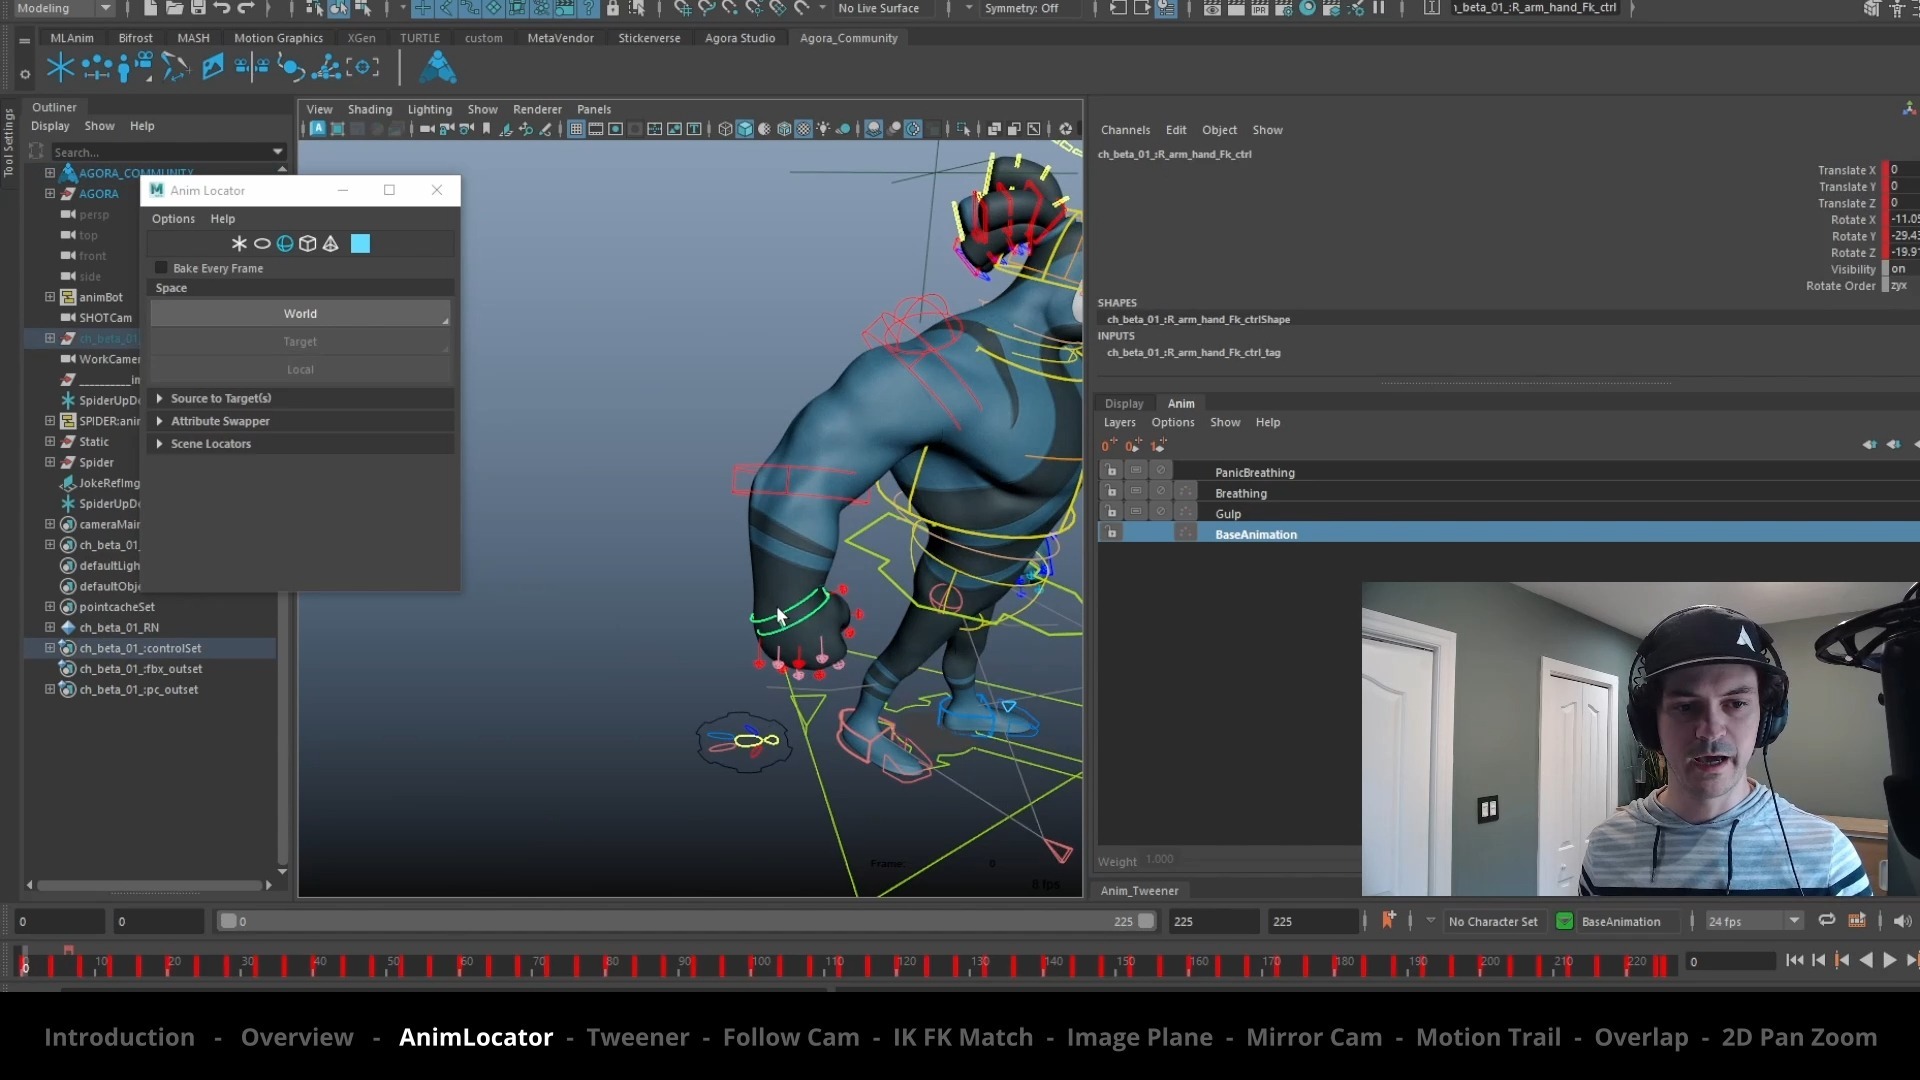Select the cube locator shape icon

308,243
